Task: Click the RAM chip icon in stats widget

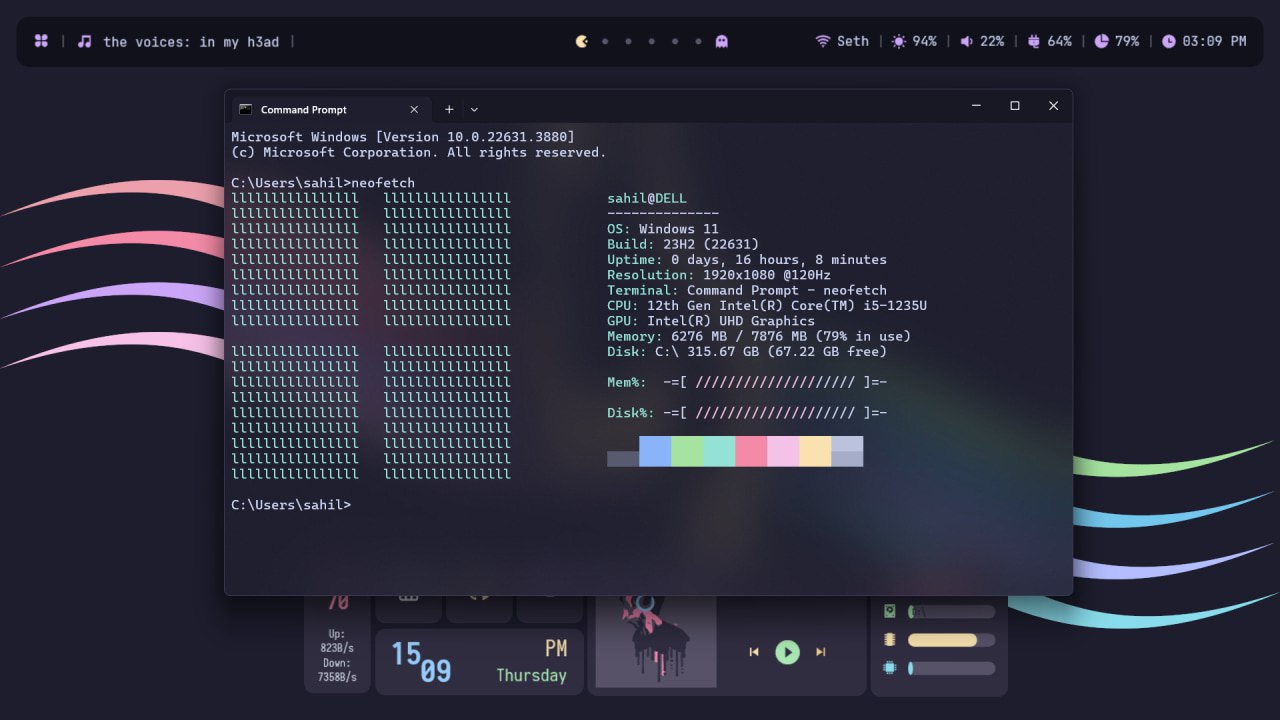Action: (890, 640)
